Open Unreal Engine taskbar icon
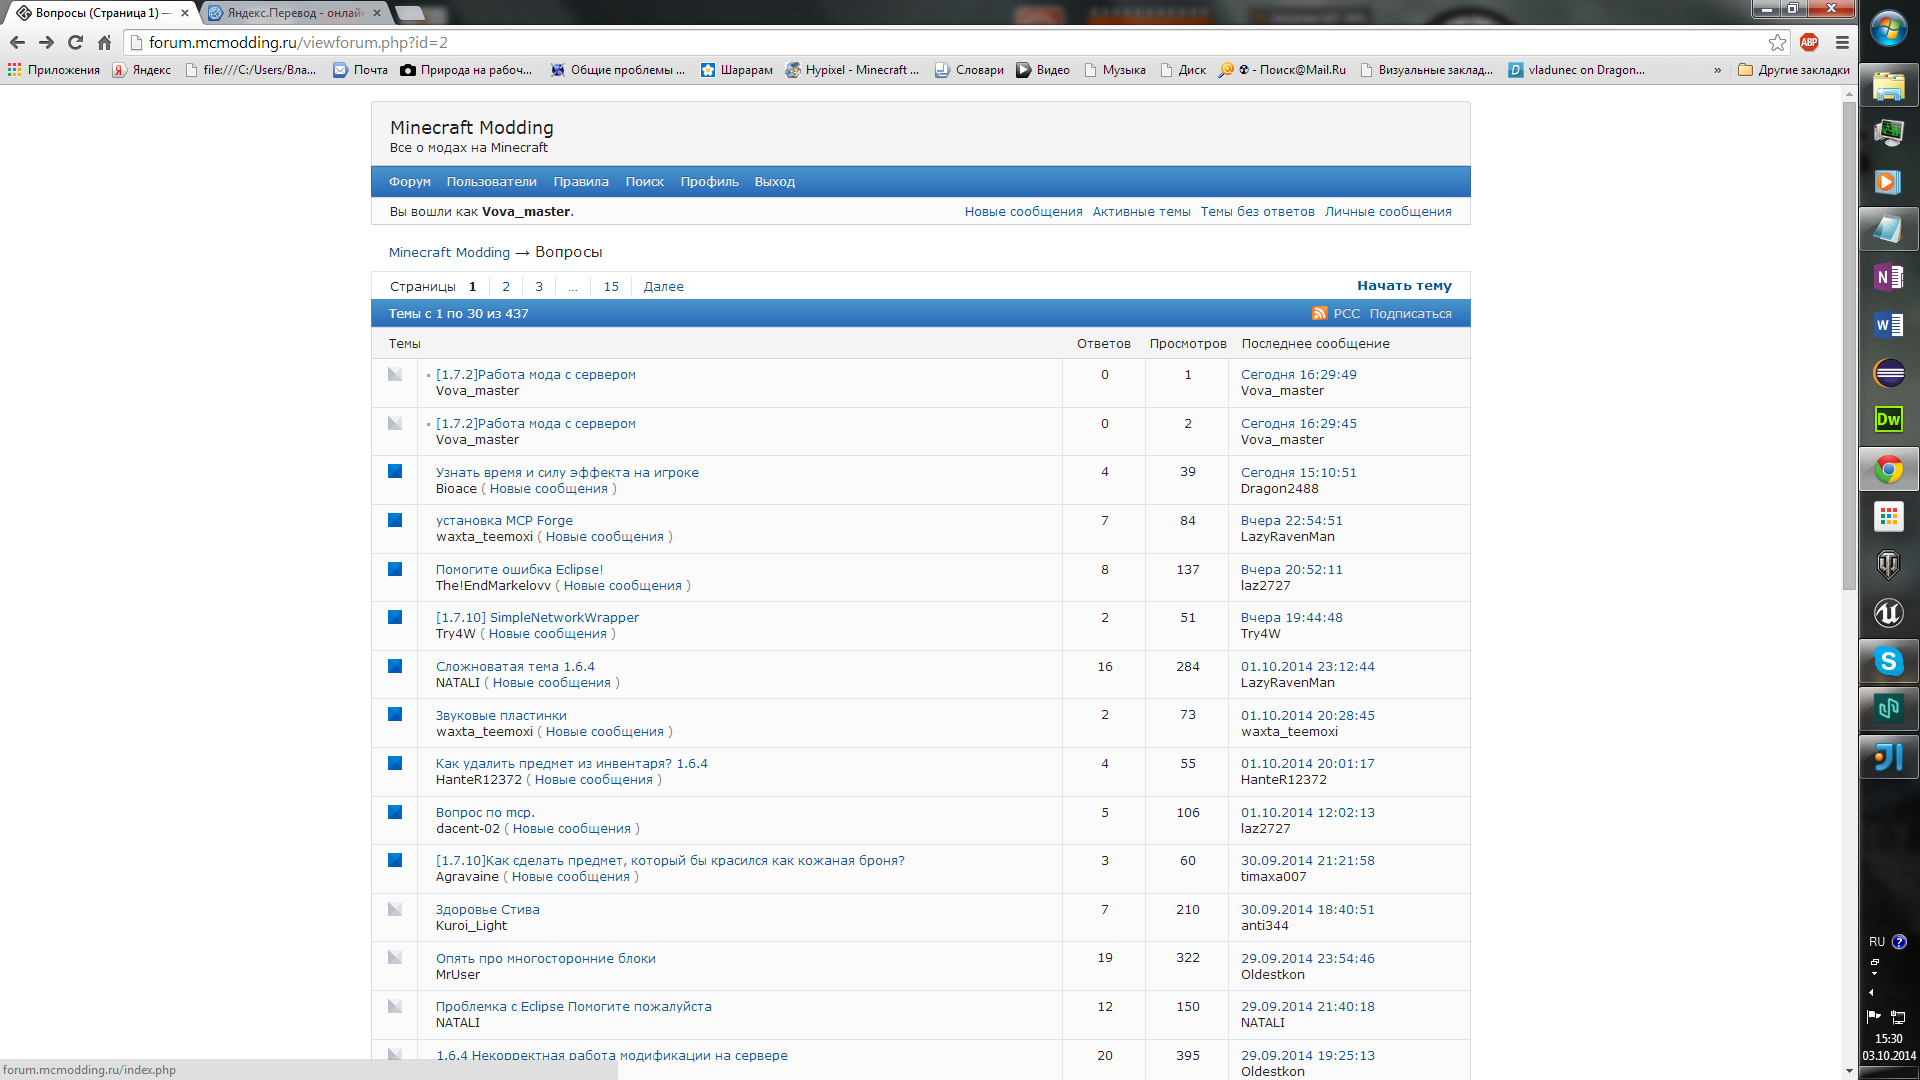The height and width of the screenshot is (1080, 1920). 1888,613
